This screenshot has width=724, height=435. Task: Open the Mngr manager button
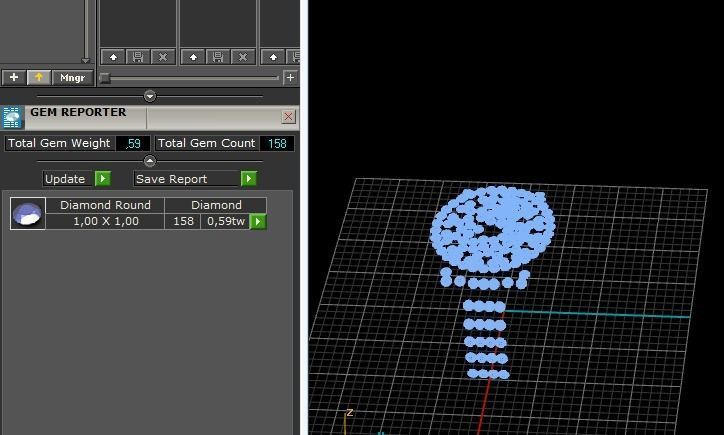click(x=72, y=78)
